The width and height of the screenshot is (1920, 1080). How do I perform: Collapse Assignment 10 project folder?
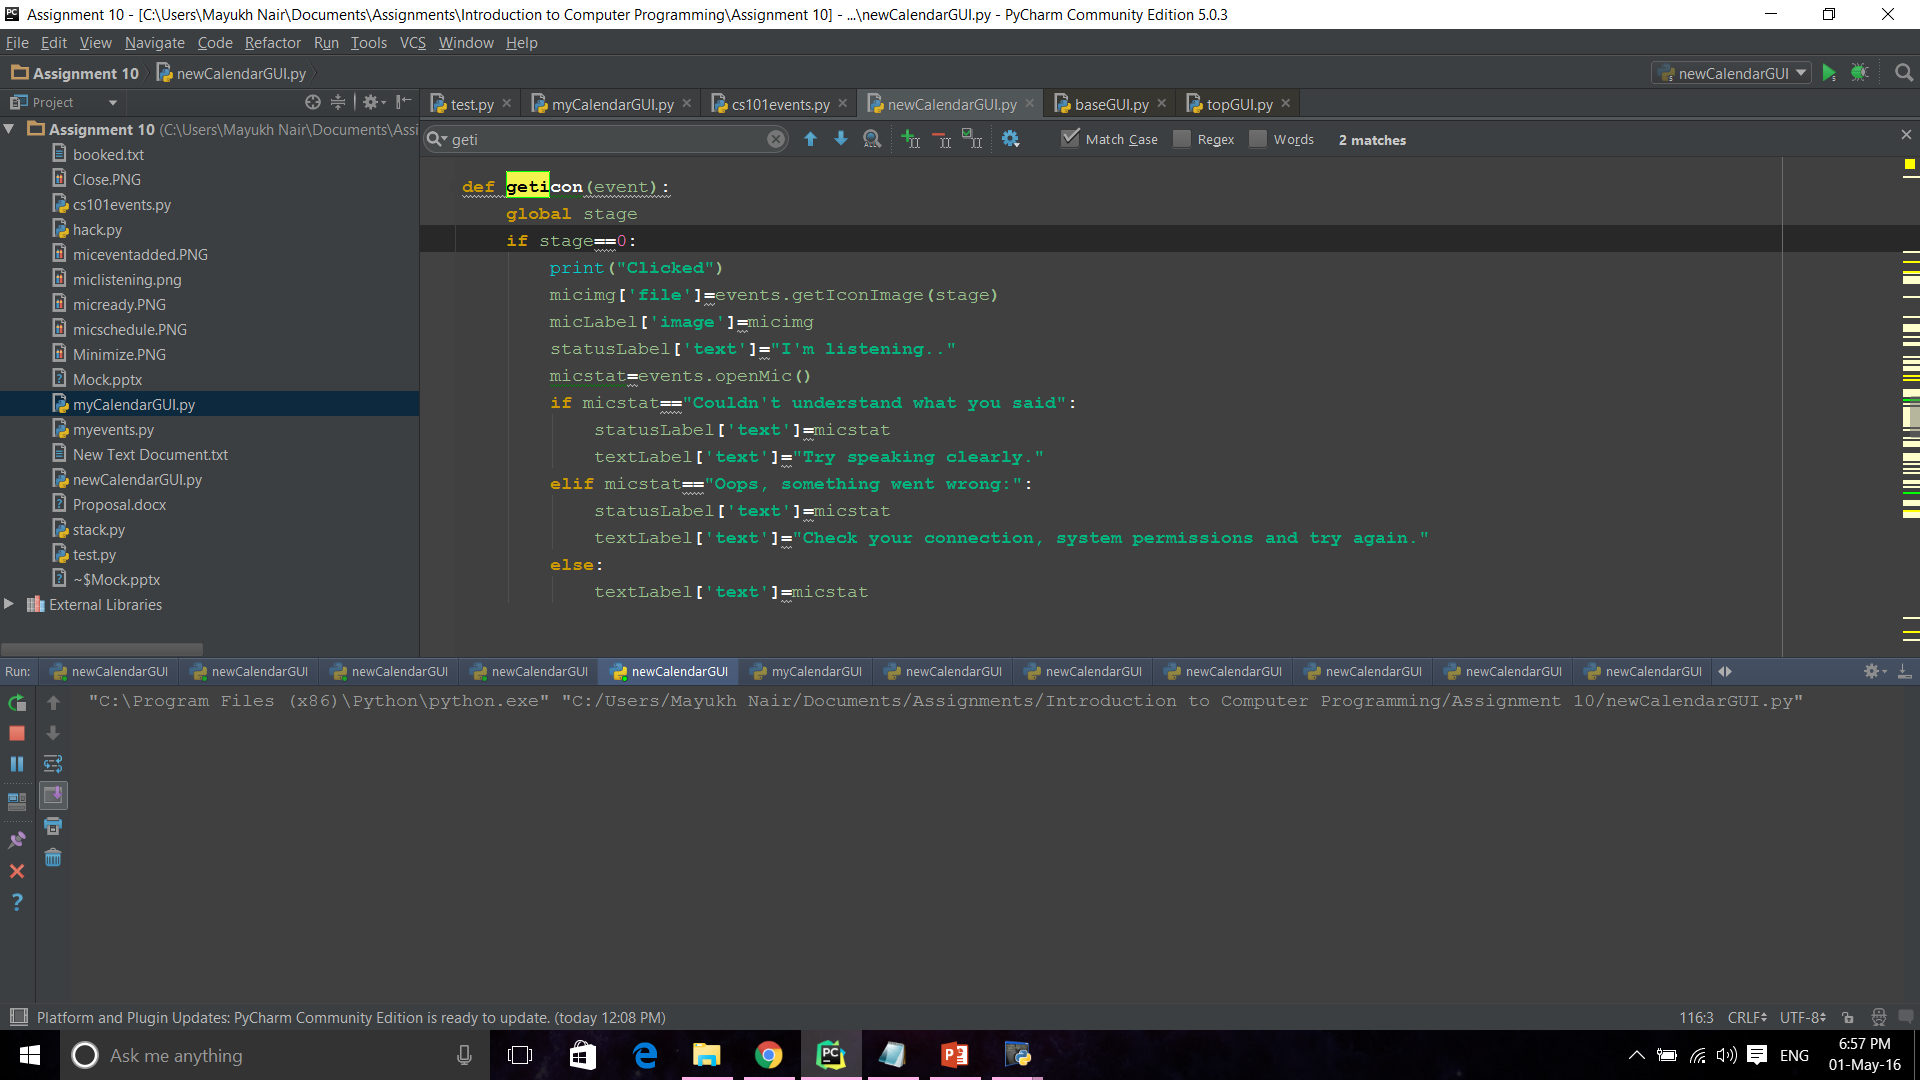pos(9,129)
